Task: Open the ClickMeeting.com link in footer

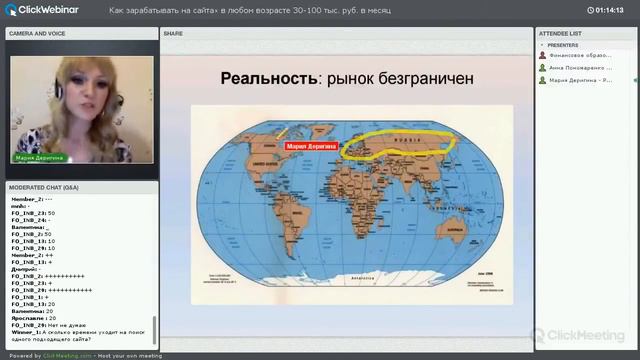Action: point(67,356)
